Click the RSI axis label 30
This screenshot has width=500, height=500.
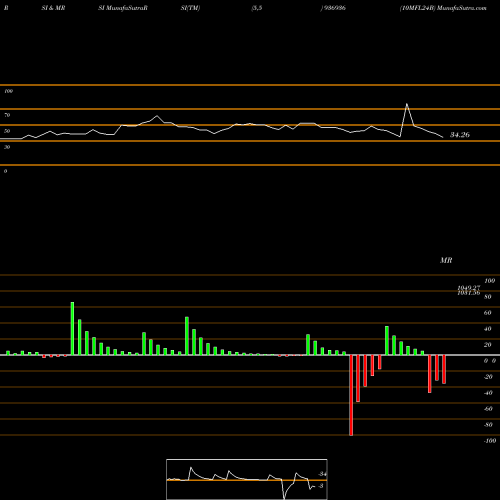click(7, 147)
